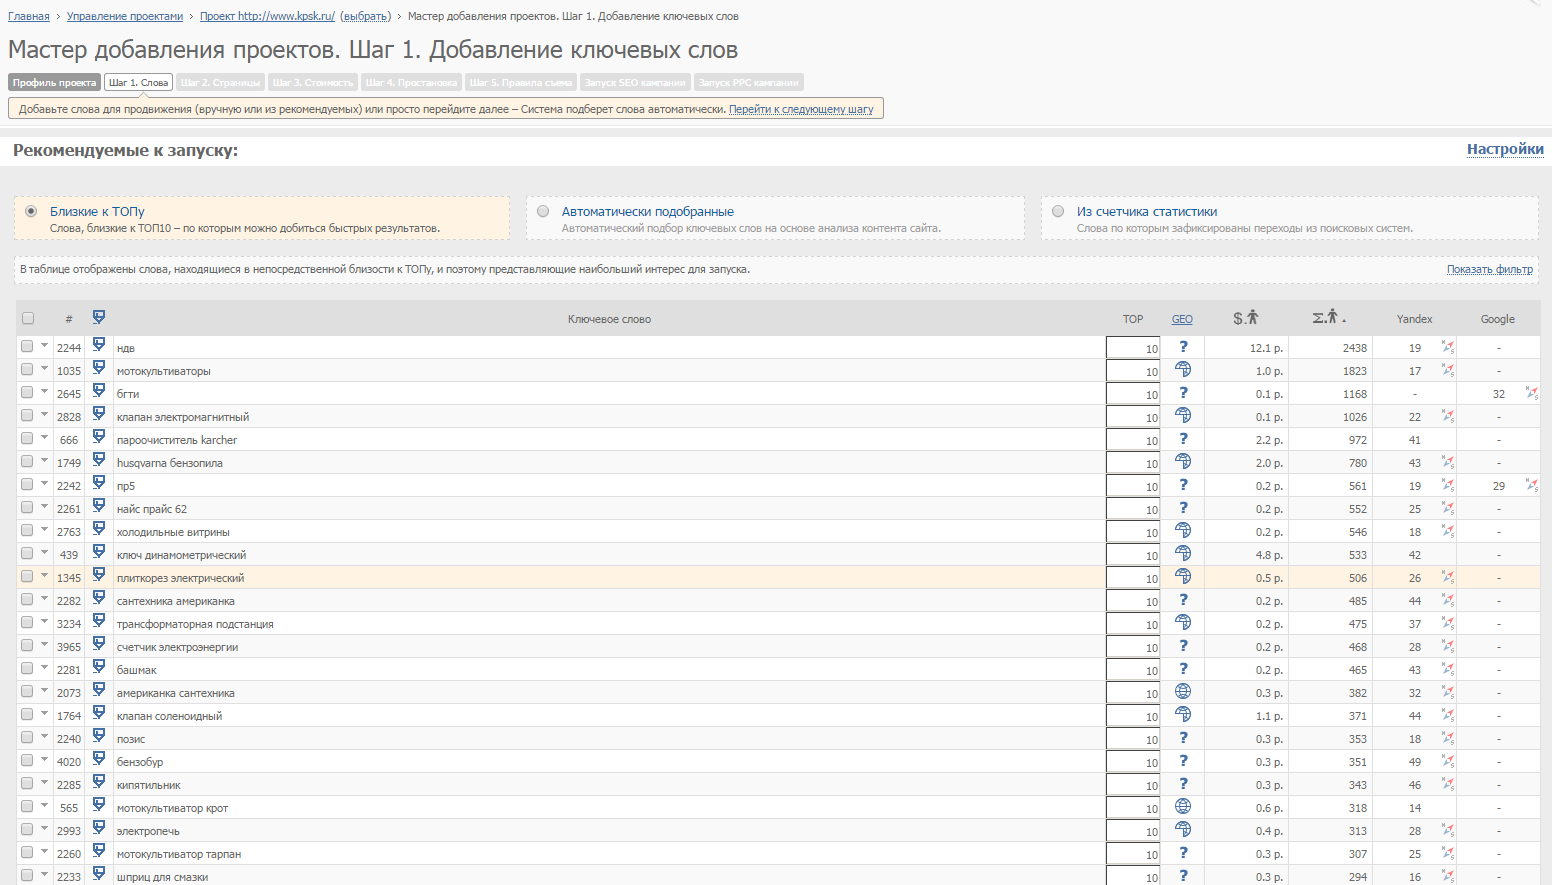Click the marker icon in the ндв row
The width and height of the screenshot is (1552, 885).
point(99,344)
